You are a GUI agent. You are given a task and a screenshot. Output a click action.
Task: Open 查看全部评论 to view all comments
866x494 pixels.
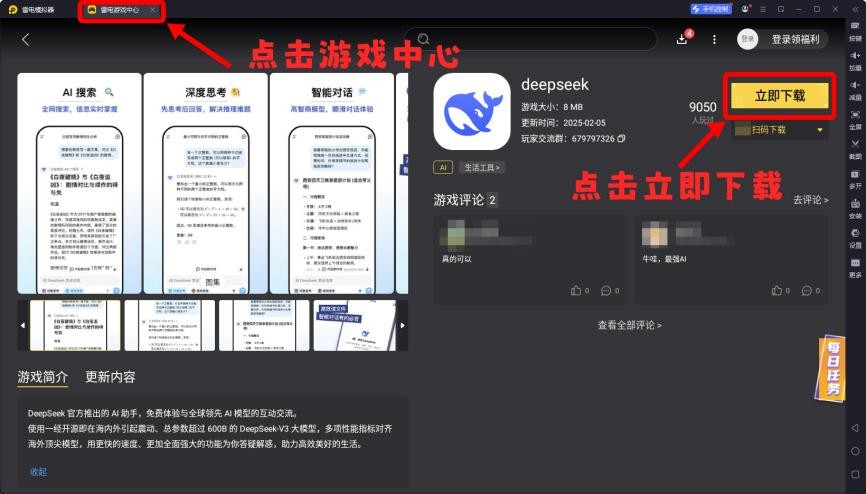630,325
